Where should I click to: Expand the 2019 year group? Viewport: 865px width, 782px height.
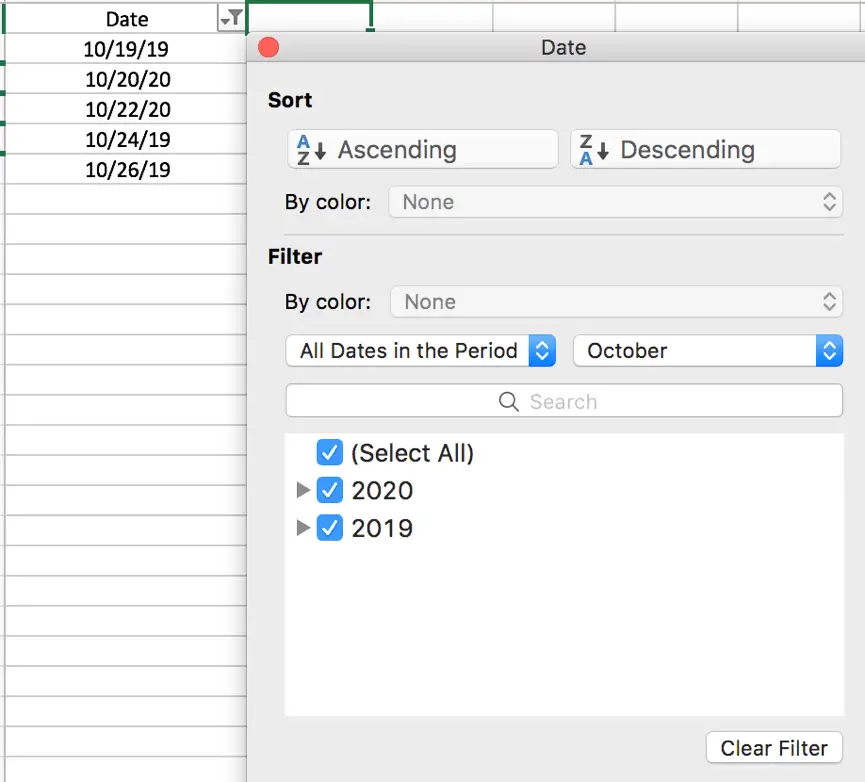[x=303, y=528]
